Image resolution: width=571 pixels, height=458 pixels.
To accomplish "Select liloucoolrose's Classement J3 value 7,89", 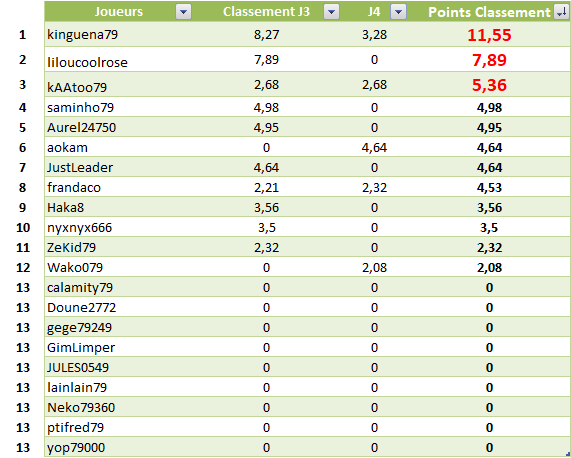I will coord(267,60).
